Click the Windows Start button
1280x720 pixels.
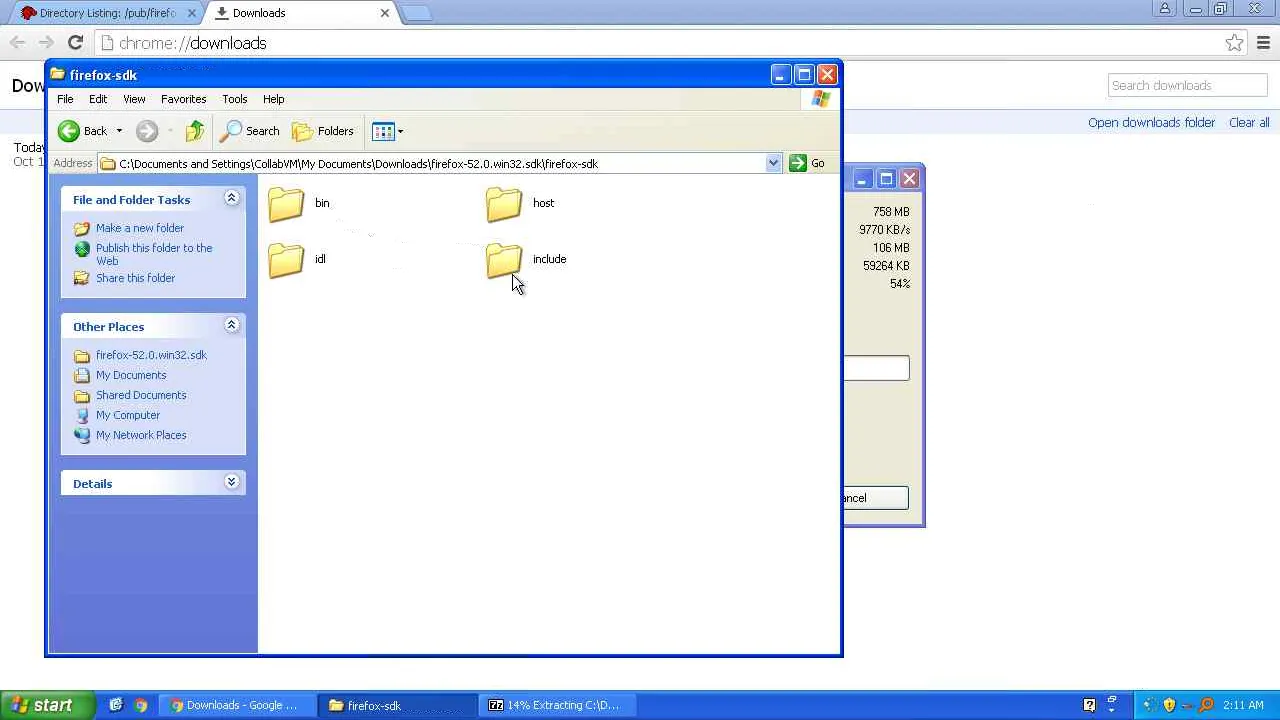point(47,705)
